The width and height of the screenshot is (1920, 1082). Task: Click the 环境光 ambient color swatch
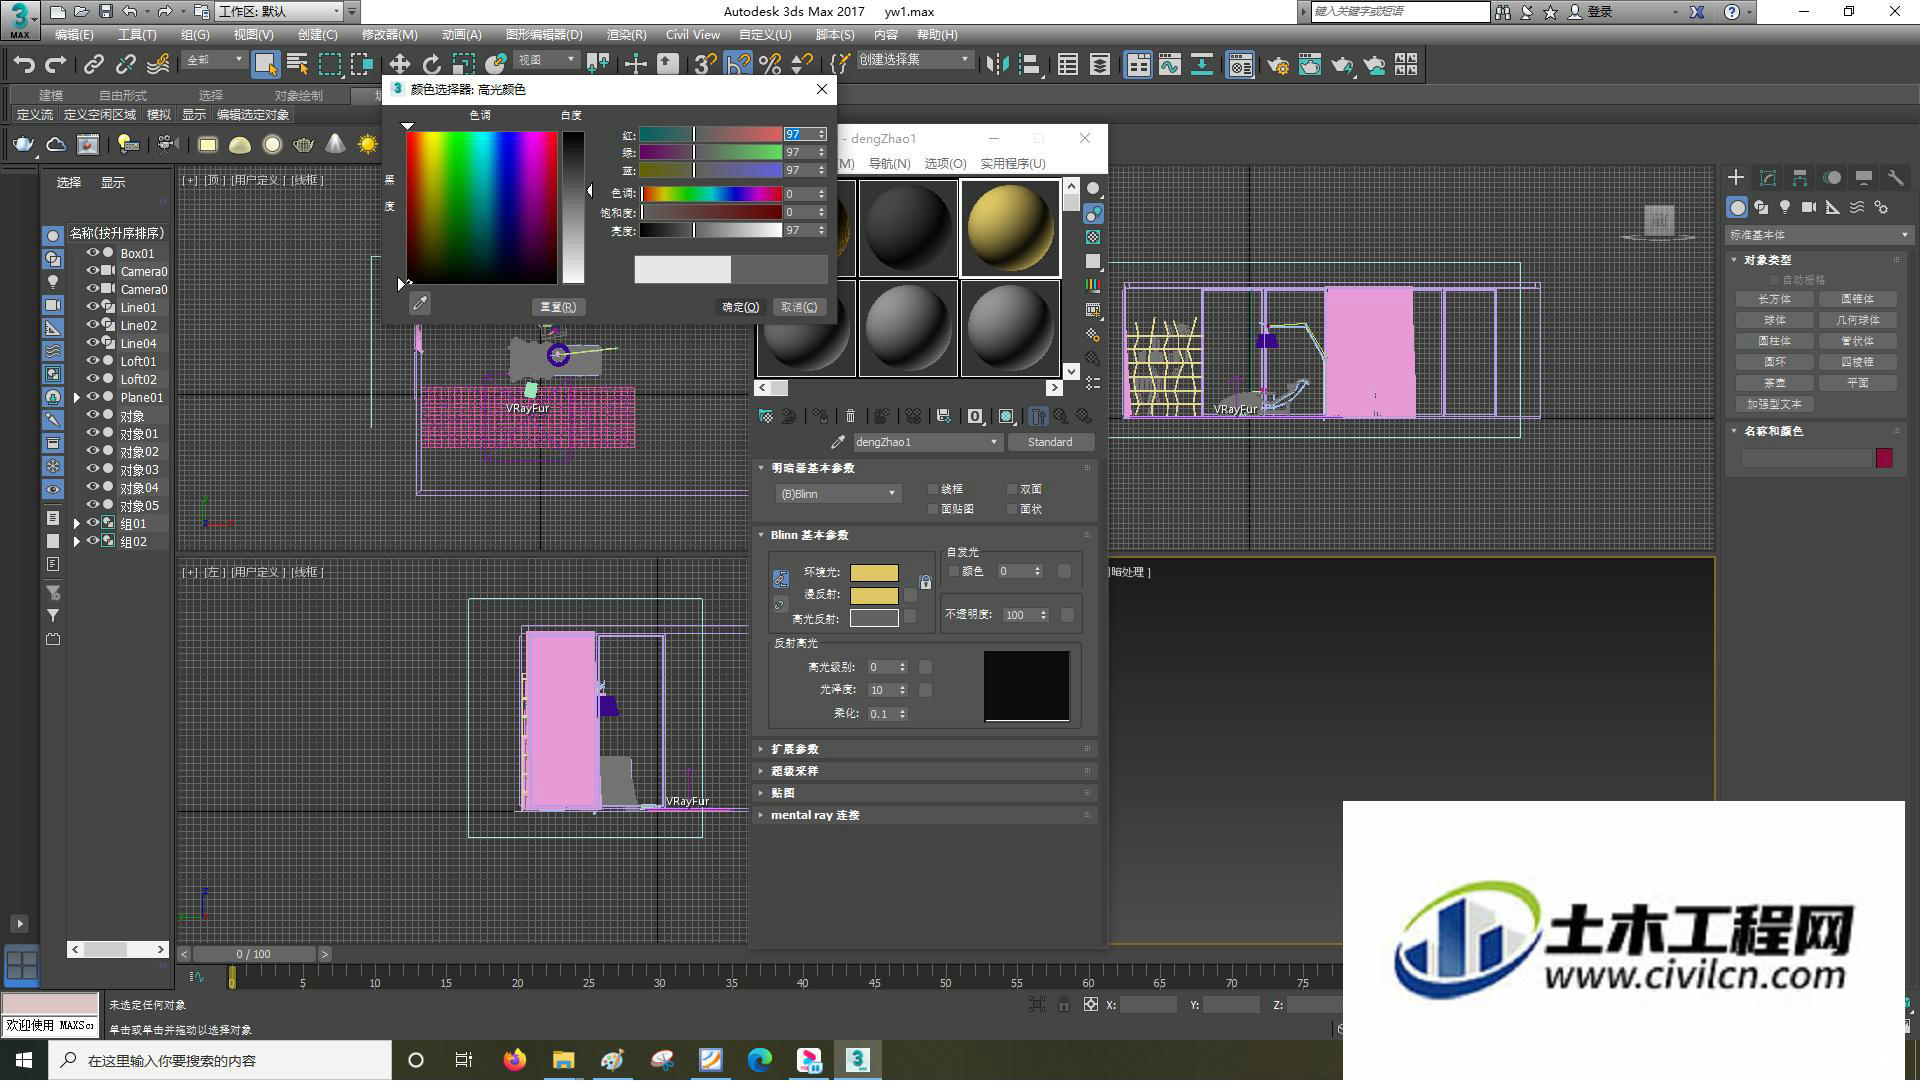click(874, 573)
